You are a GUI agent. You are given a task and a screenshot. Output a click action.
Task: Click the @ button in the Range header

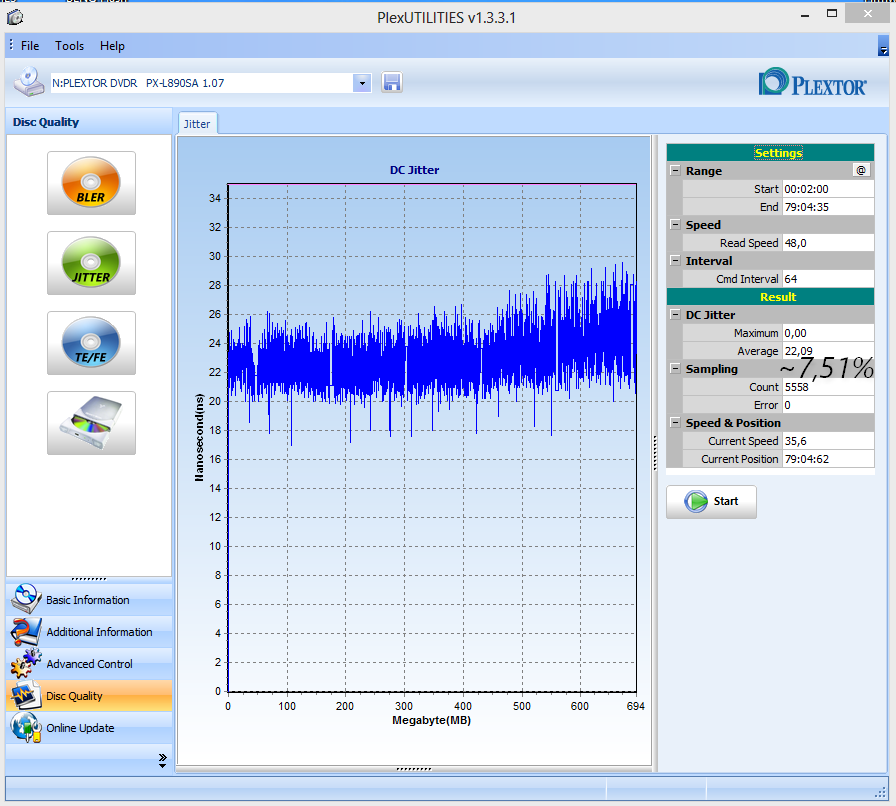pyautogui.click(x=861, y=170)
